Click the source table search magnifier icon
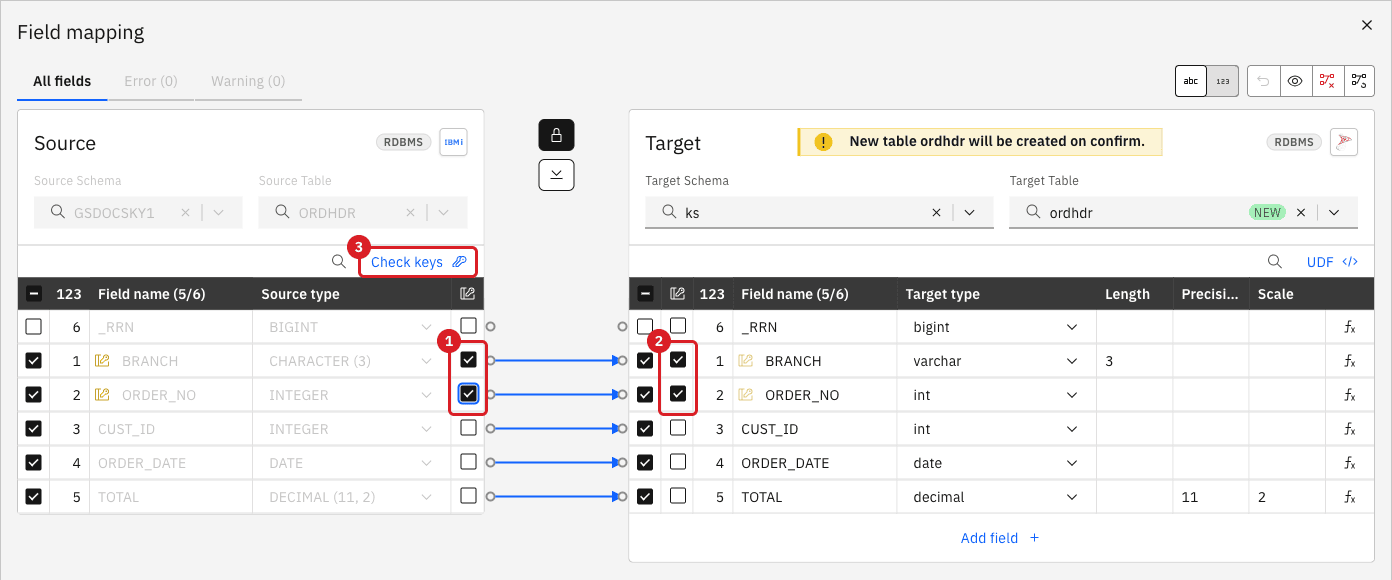1392x580 pixels. (x=339, y=262)
